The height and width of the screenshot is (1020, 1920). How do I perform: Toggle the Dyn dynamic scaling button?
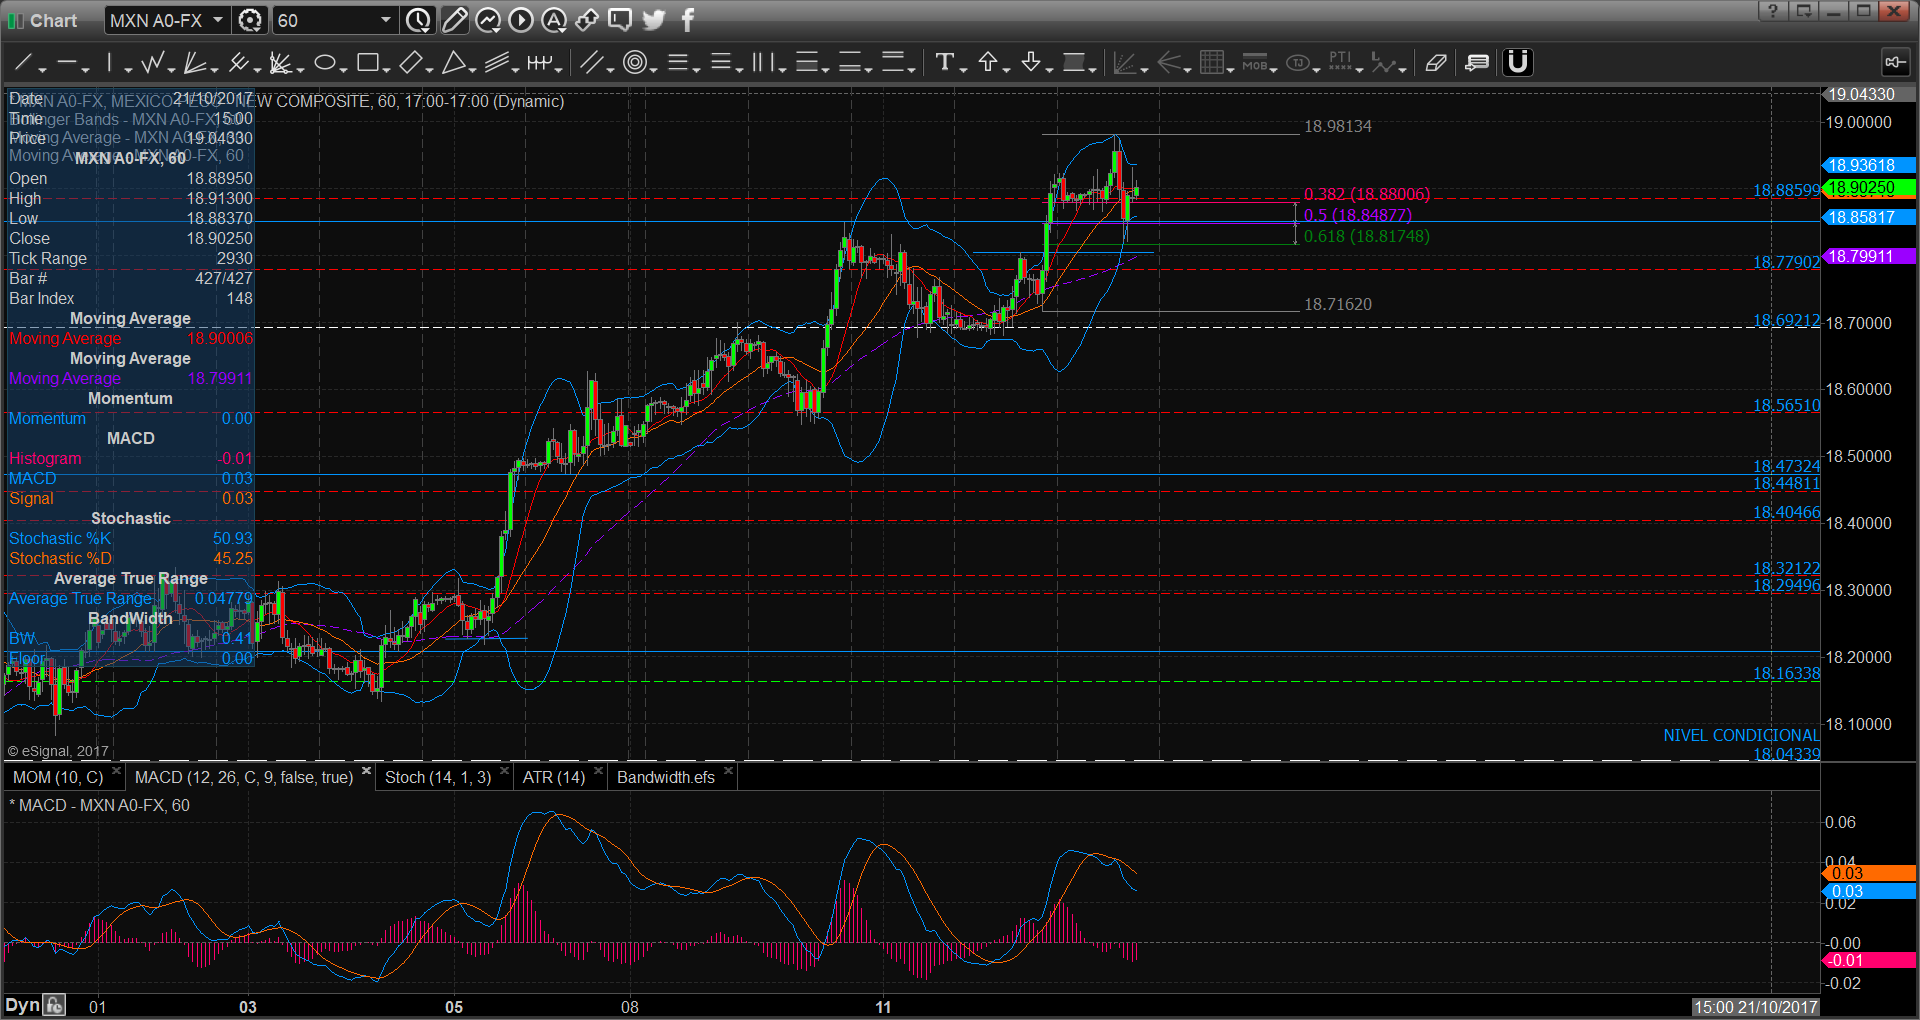point(22,1005)
